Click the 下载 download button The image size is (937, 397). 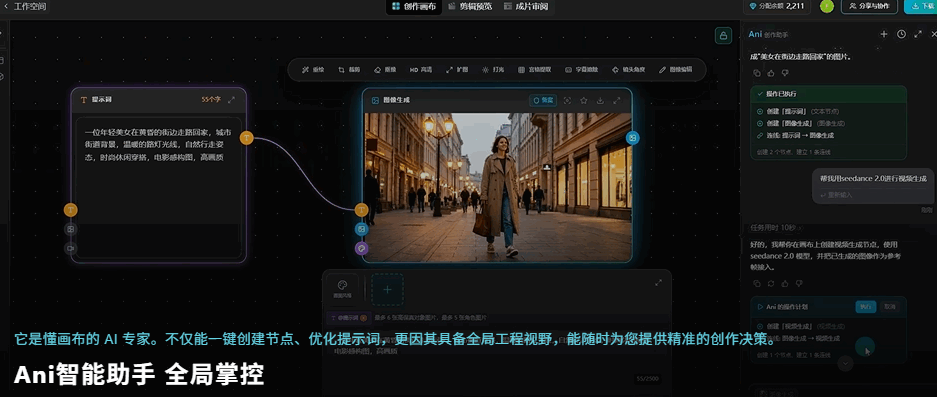point(921,7)
